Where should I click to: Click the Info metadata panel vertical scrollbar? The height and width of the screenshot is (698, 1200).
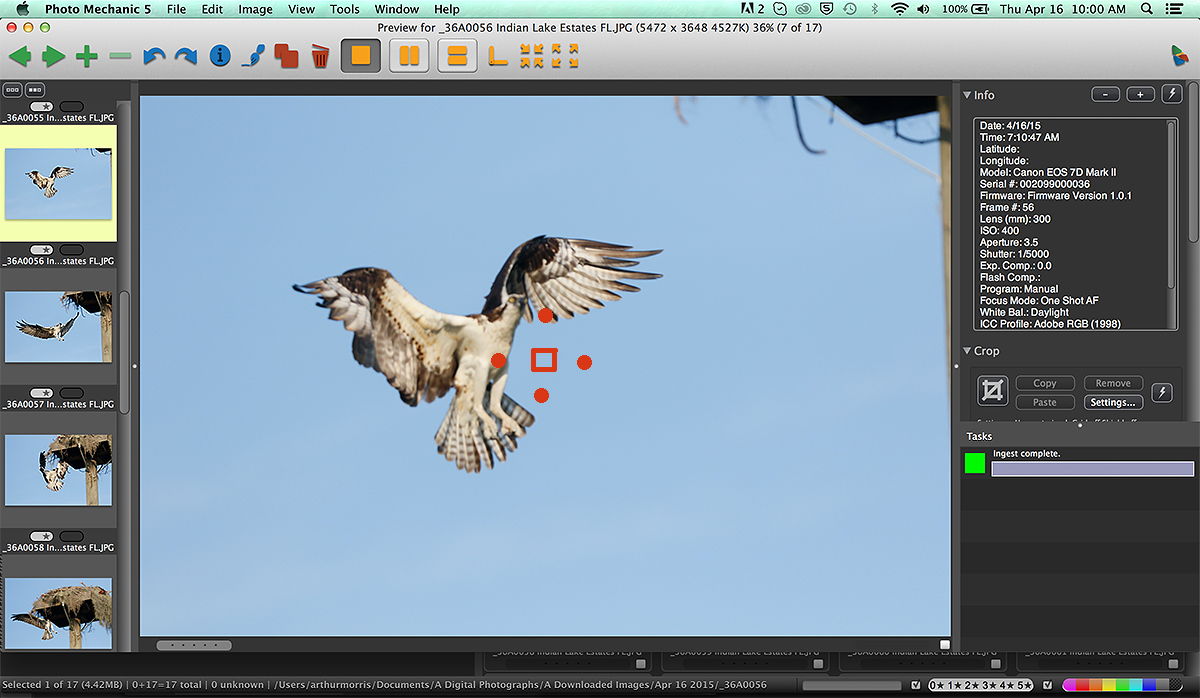coord(1172,205)
